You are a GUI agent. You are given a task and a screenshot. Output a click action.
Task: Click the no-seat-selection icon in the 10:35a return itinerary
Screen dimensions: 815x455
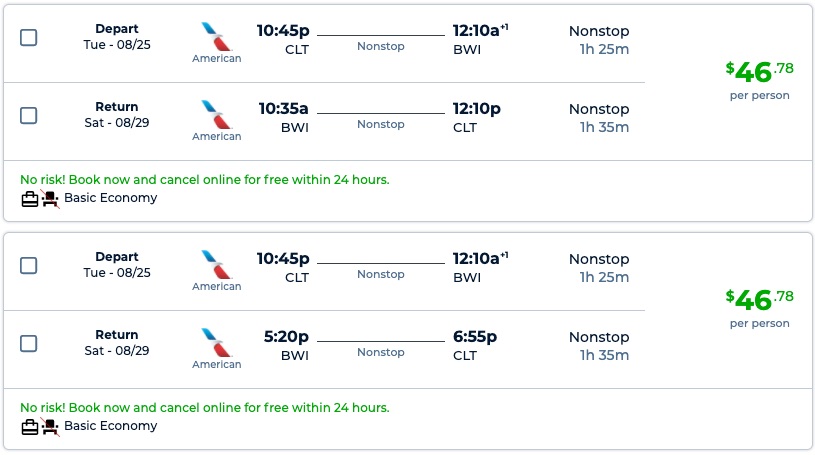[x=50, y=198]
